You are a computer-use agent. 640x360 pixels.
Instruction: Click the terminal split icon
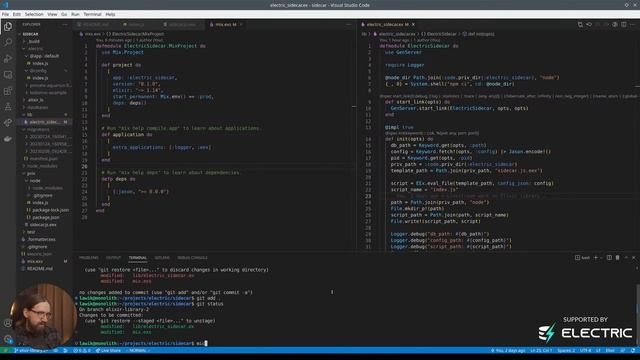click(609, 258)
